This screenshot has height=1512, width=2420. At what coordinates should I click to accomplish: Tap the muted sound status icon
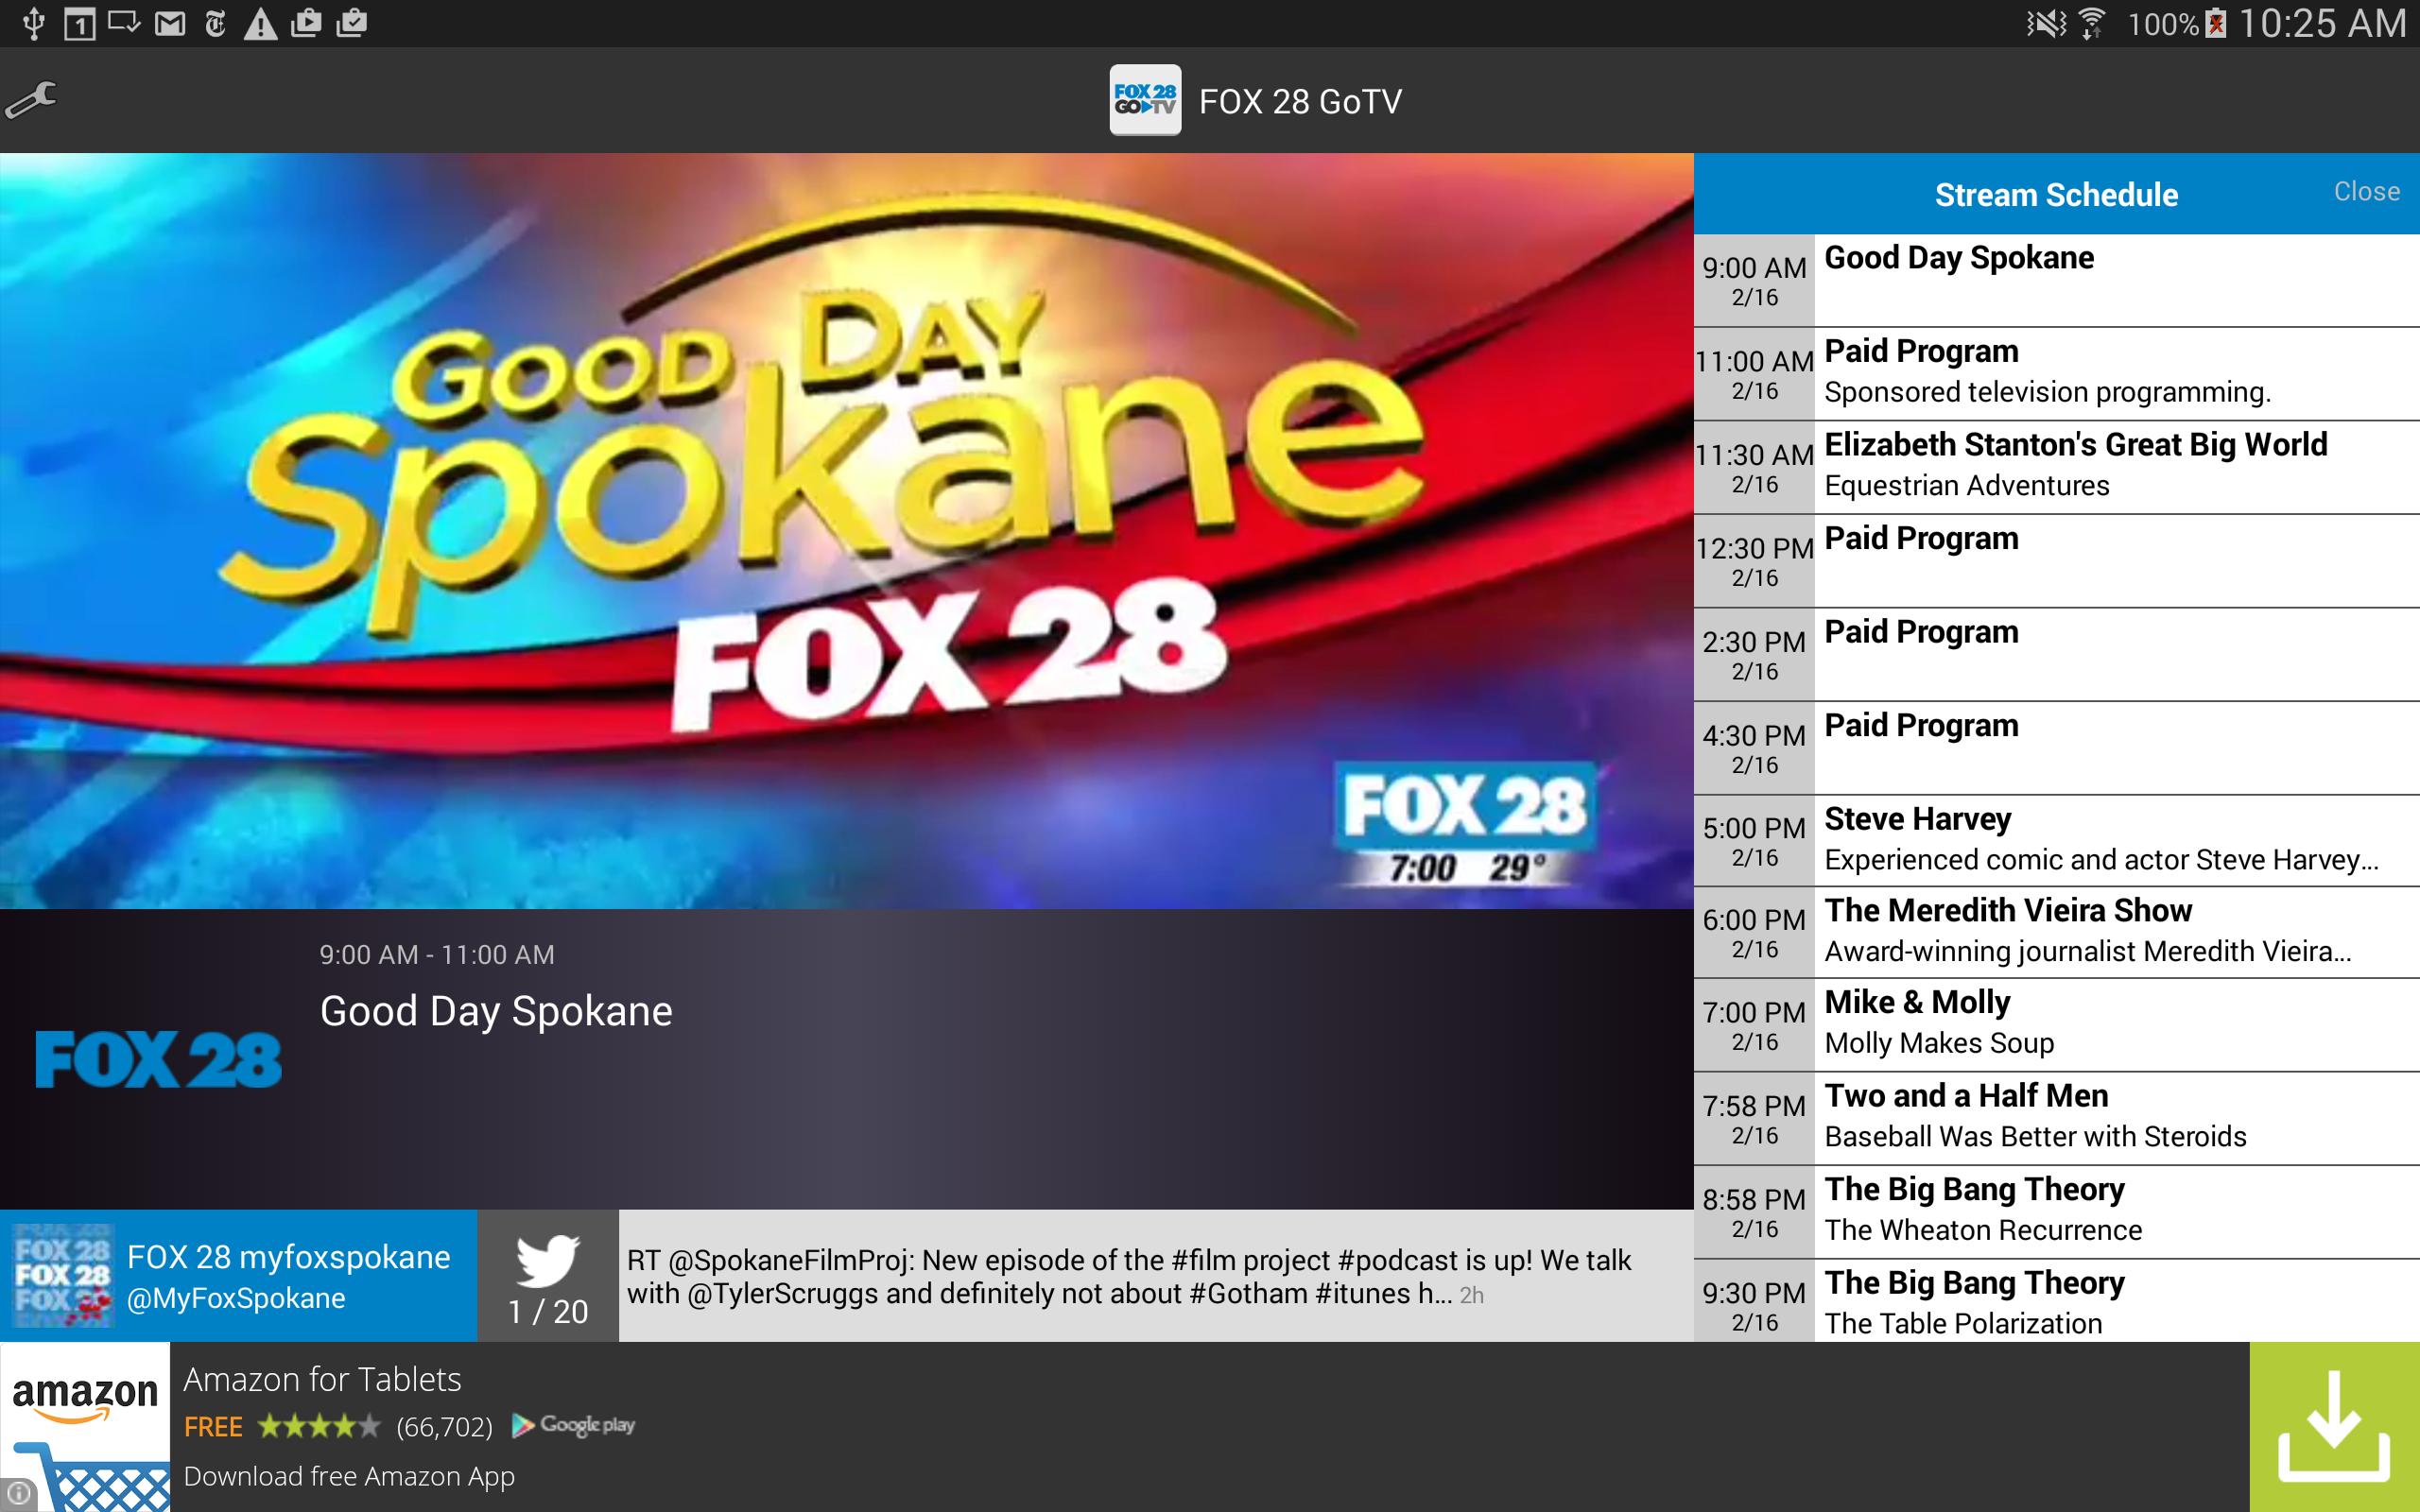2045,23
